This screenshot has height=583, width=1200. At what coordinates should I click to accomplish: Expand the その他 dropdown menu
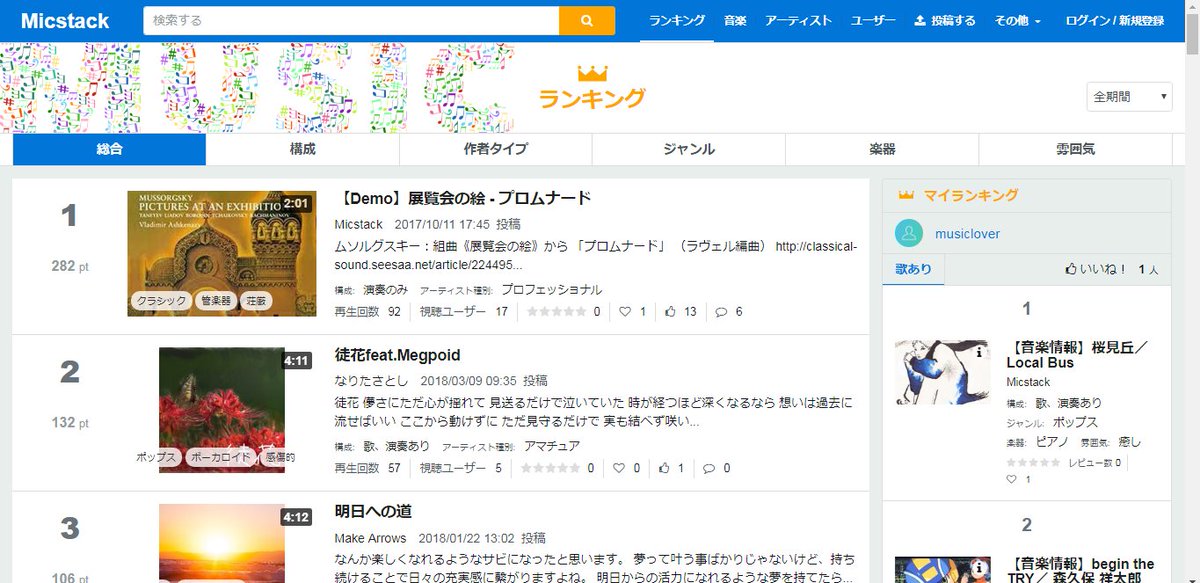pos(1018,20)
